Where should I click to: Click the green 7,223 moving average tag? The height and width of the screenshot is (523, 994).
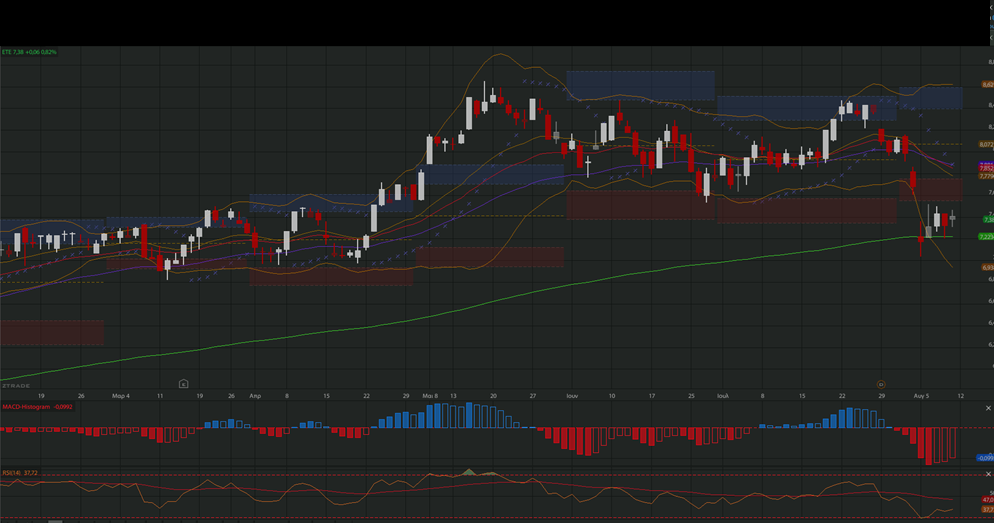[x=986, y=236]
